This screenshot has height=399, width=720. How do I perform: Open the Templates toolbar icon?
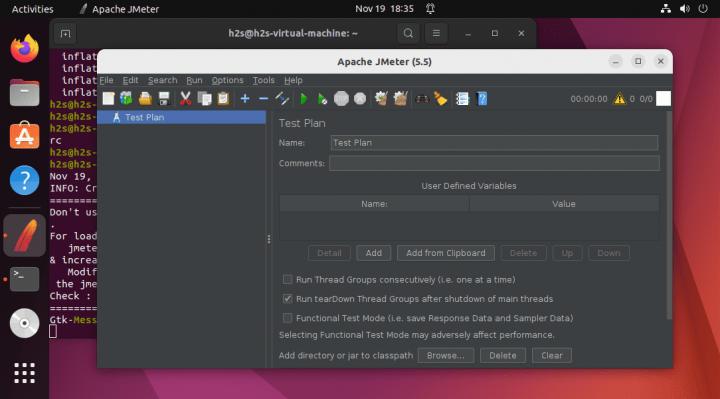coord(126,99)
